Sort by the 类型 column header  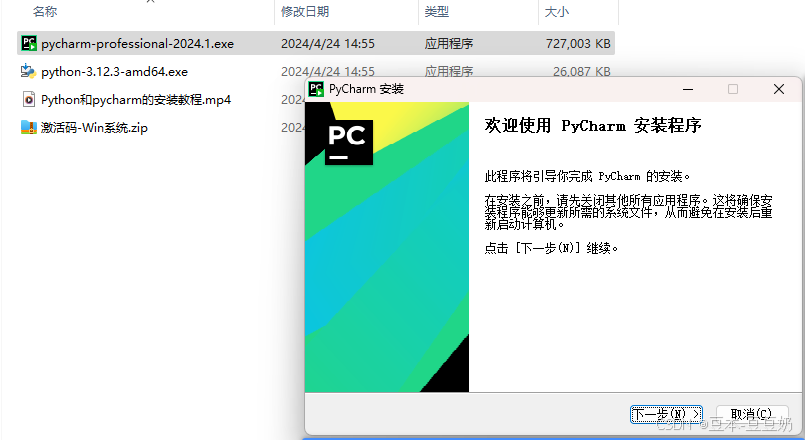[x=437, y=11]
